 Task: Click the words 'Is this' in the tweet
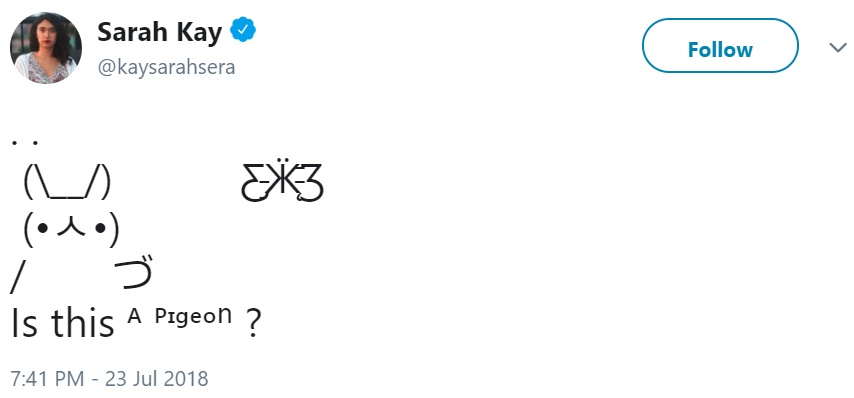[63, 322]
